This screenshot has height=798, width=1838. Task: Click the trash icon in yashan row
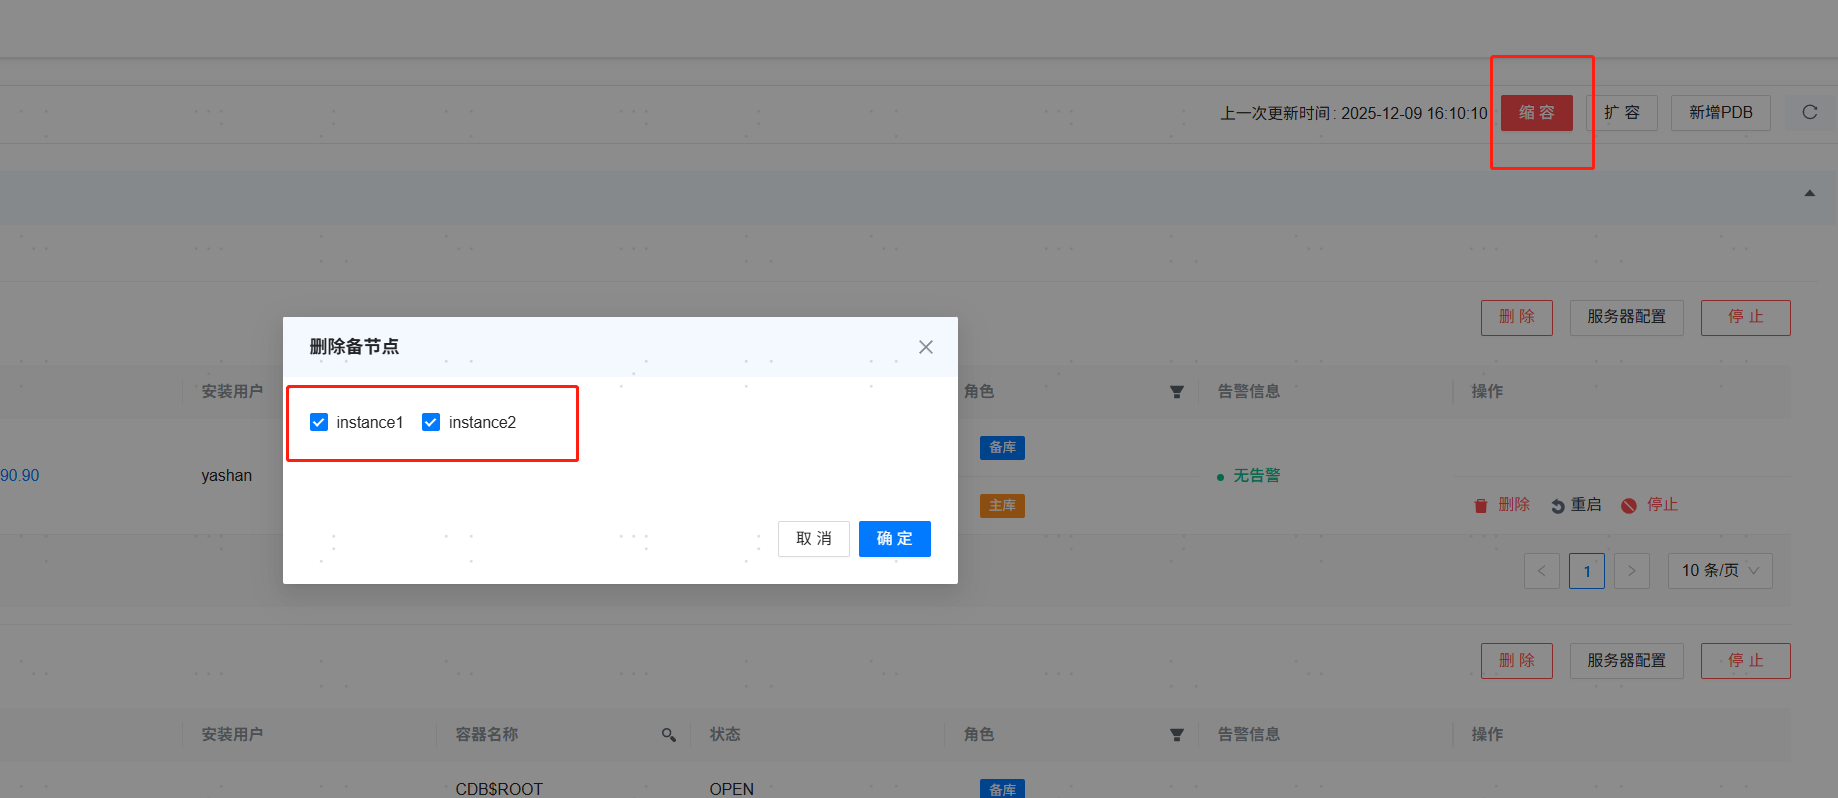click(x=1480, y=506)
